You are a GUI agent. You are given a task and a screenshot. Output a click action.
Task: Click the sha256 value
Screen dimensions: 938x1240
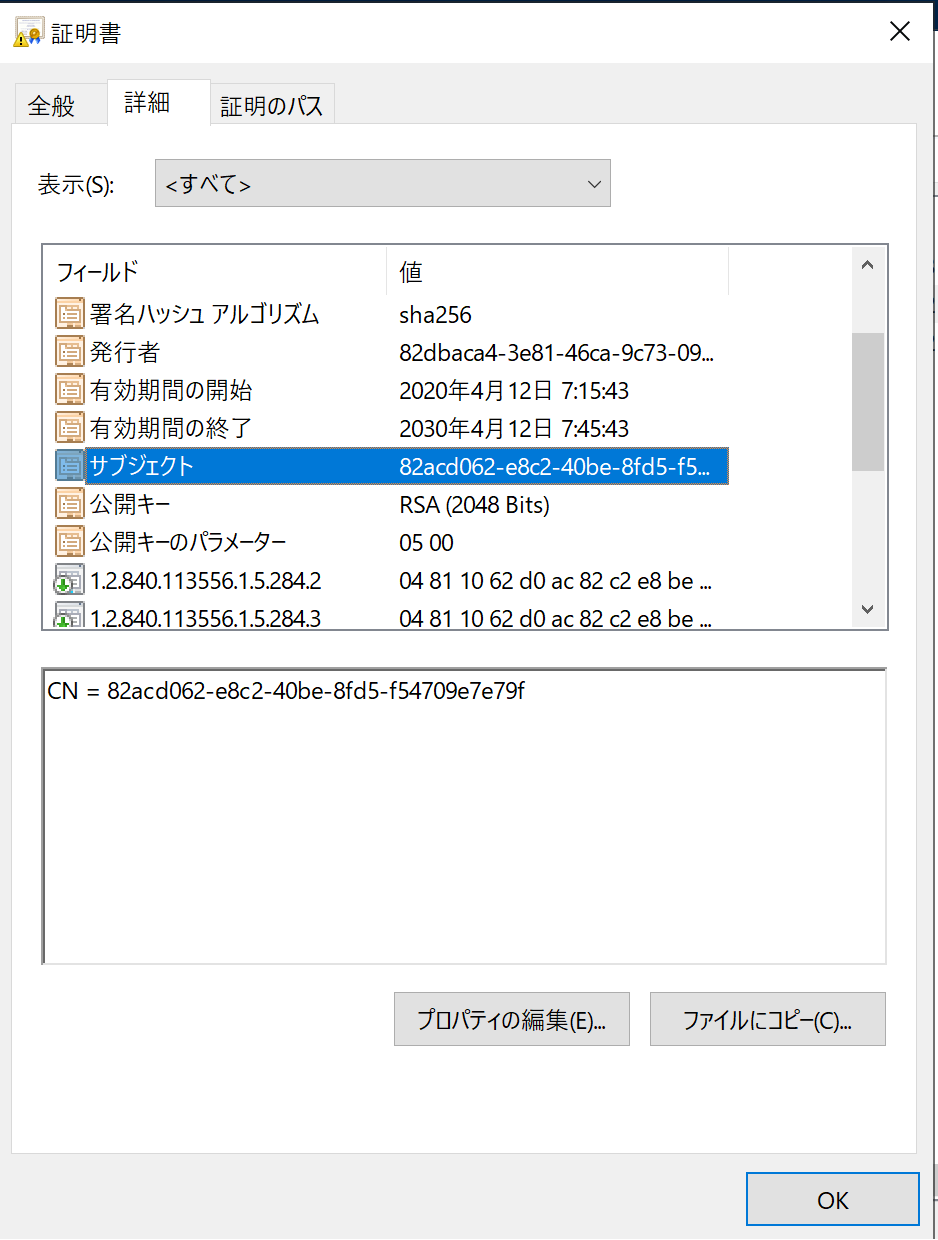(435, 315)
